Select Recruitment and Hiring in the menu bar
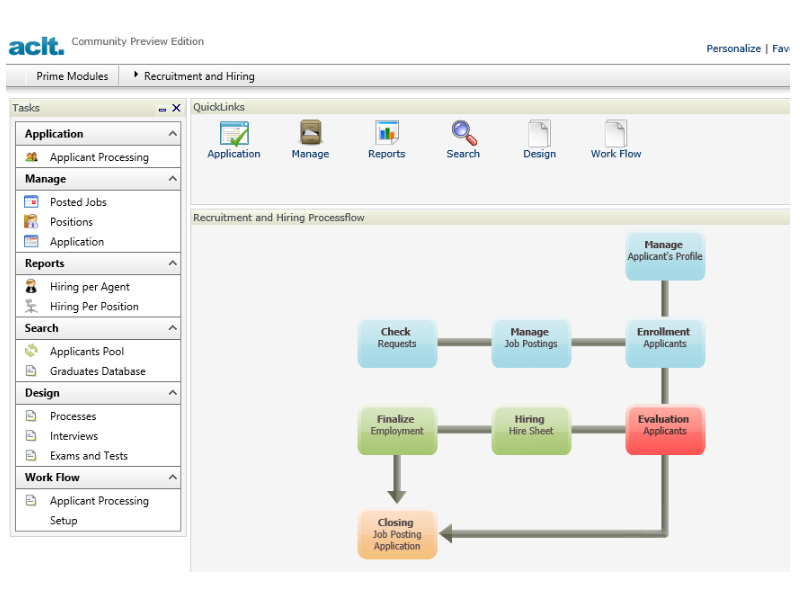The width and height of the screenshot is (800, 600). tap(199, 76)
